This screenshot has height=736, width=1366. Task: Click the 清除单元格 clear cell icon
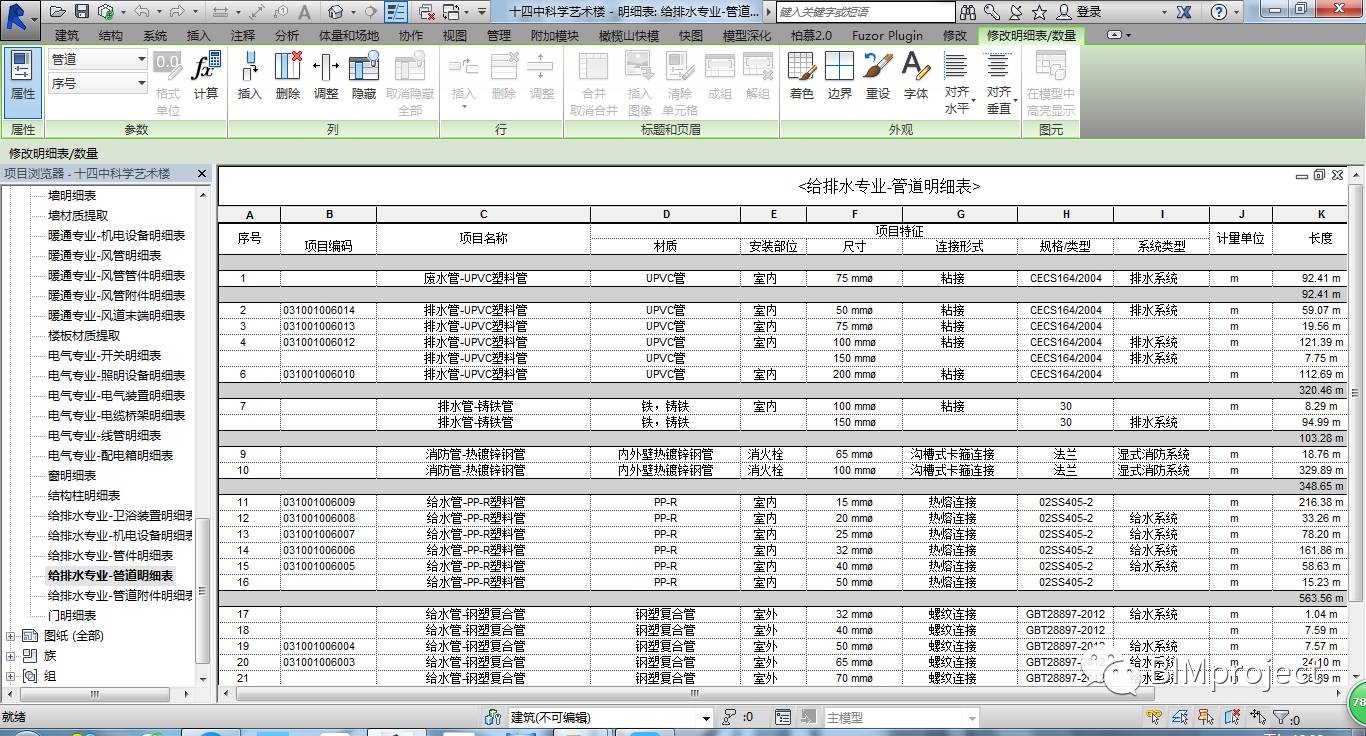pos(680,82)
